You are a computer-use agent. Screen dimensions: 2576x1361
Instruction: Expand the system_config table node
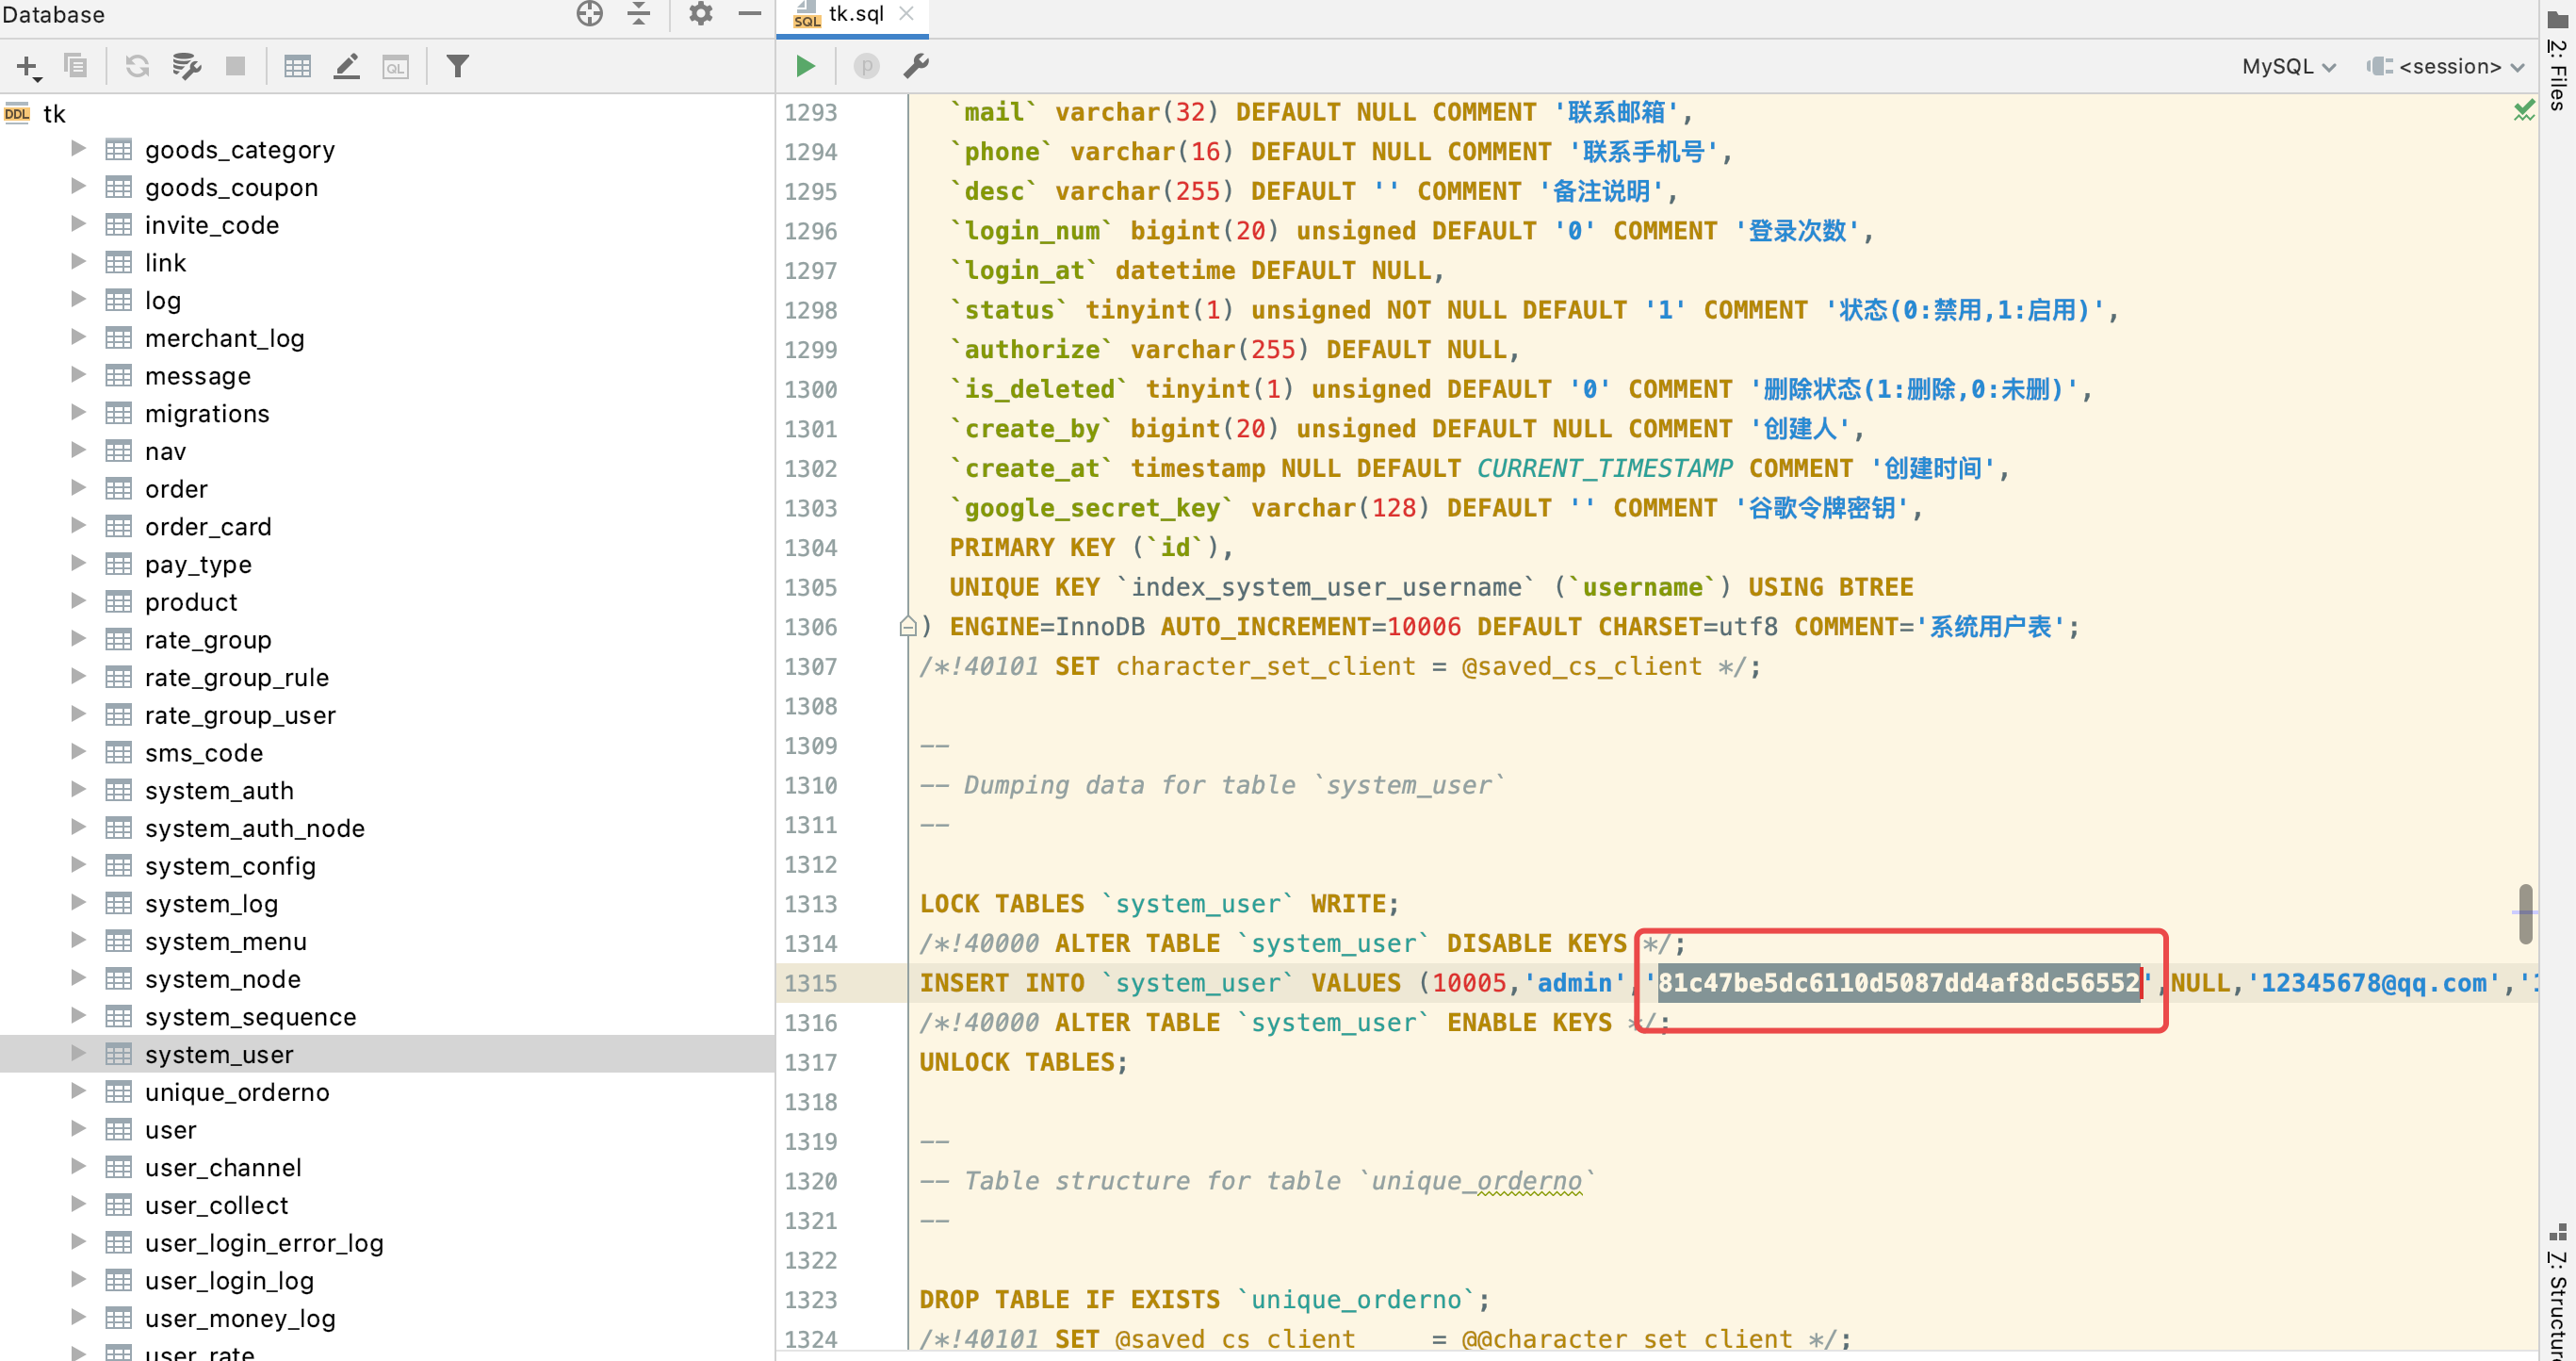click(78, 865)
